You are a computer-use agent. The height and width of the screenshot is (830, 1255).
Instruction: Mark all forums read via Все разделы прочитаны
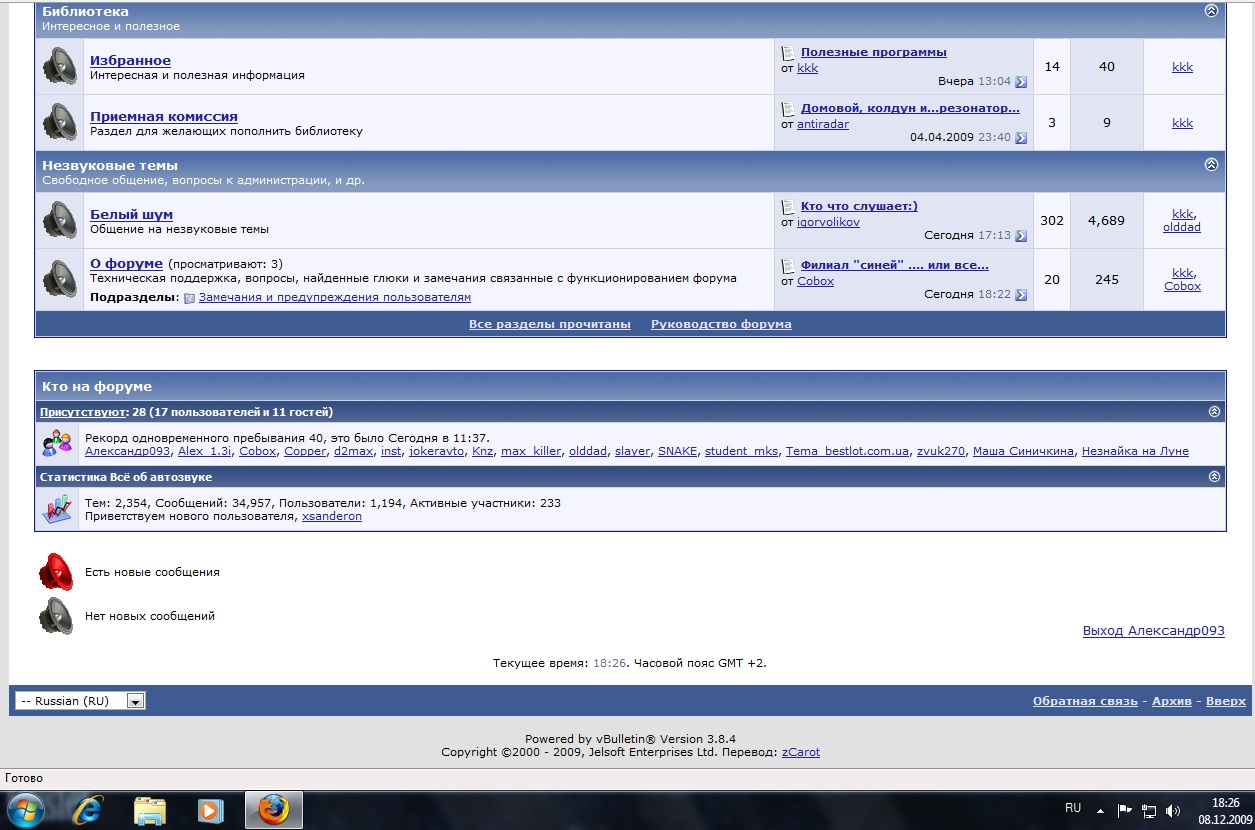click(x=549, y=324)
